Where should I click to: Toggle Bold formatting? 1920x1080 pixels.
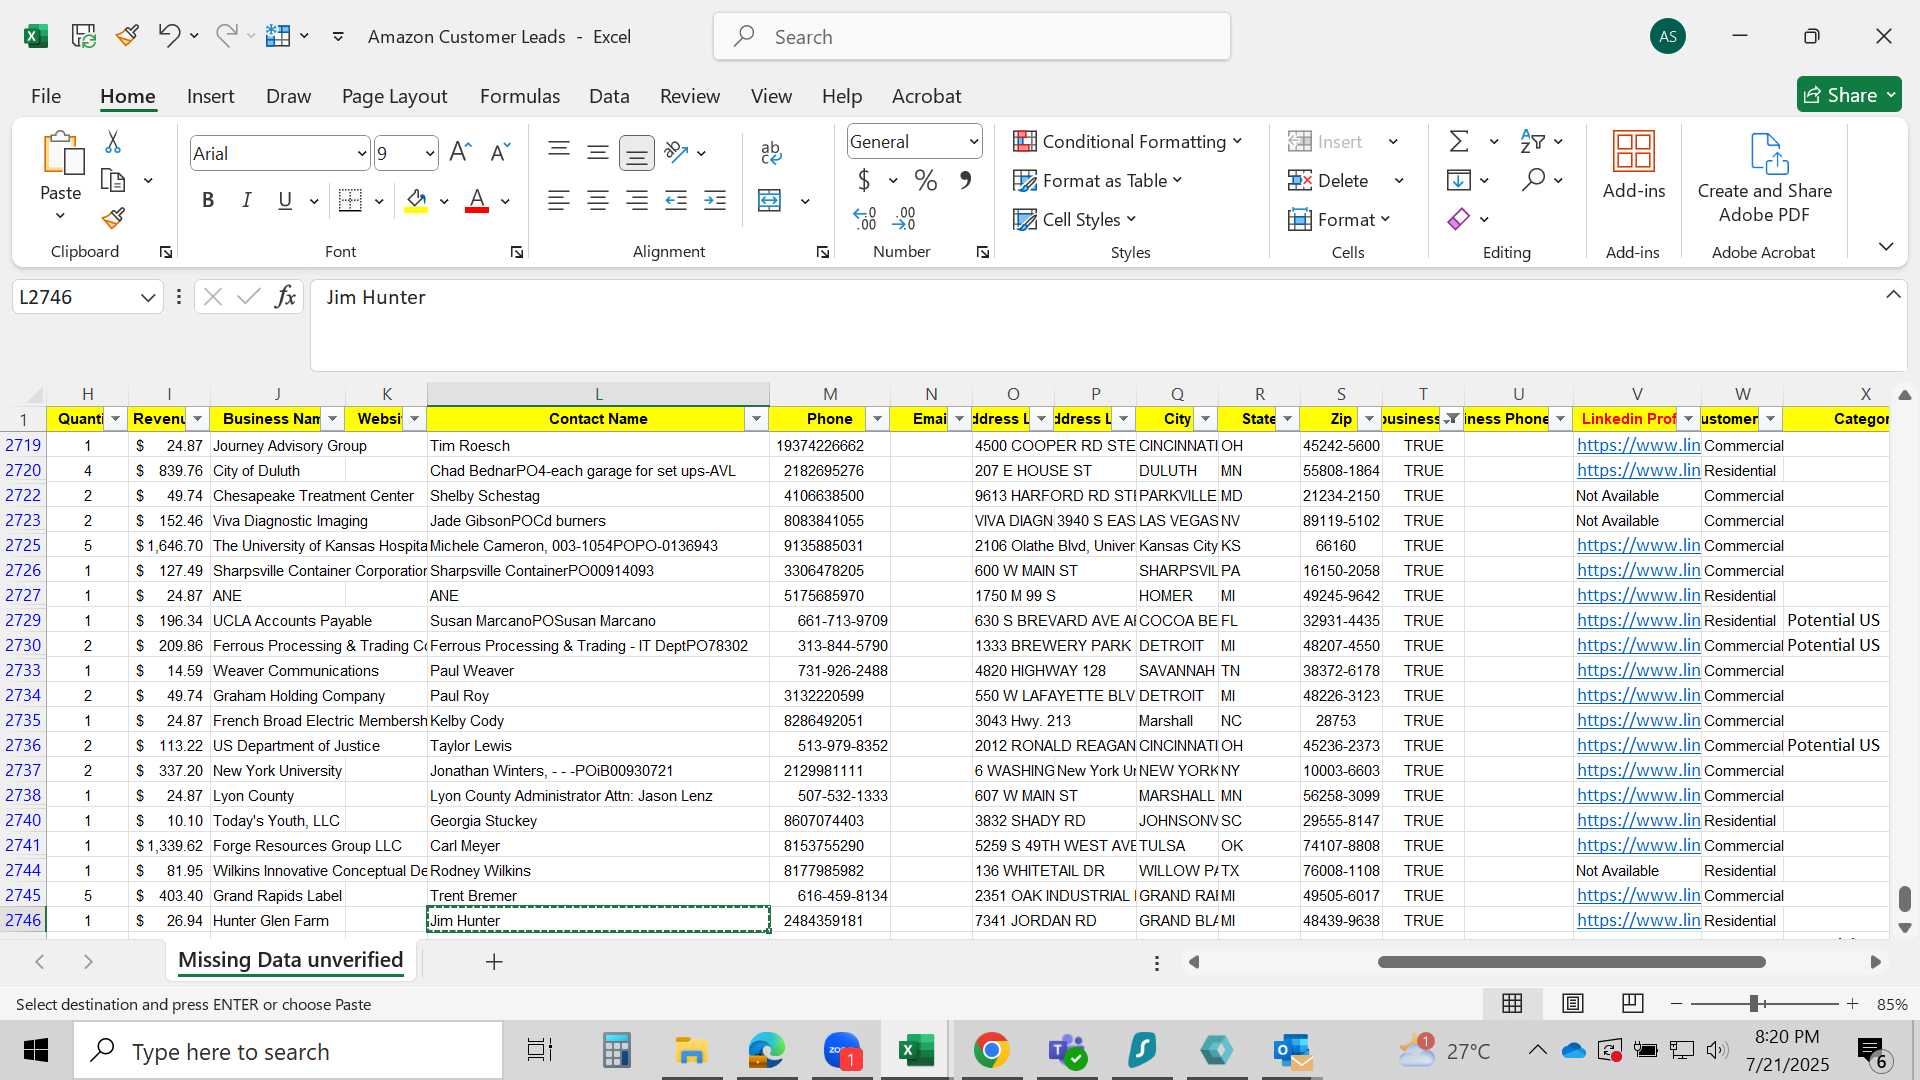point(208,201)
